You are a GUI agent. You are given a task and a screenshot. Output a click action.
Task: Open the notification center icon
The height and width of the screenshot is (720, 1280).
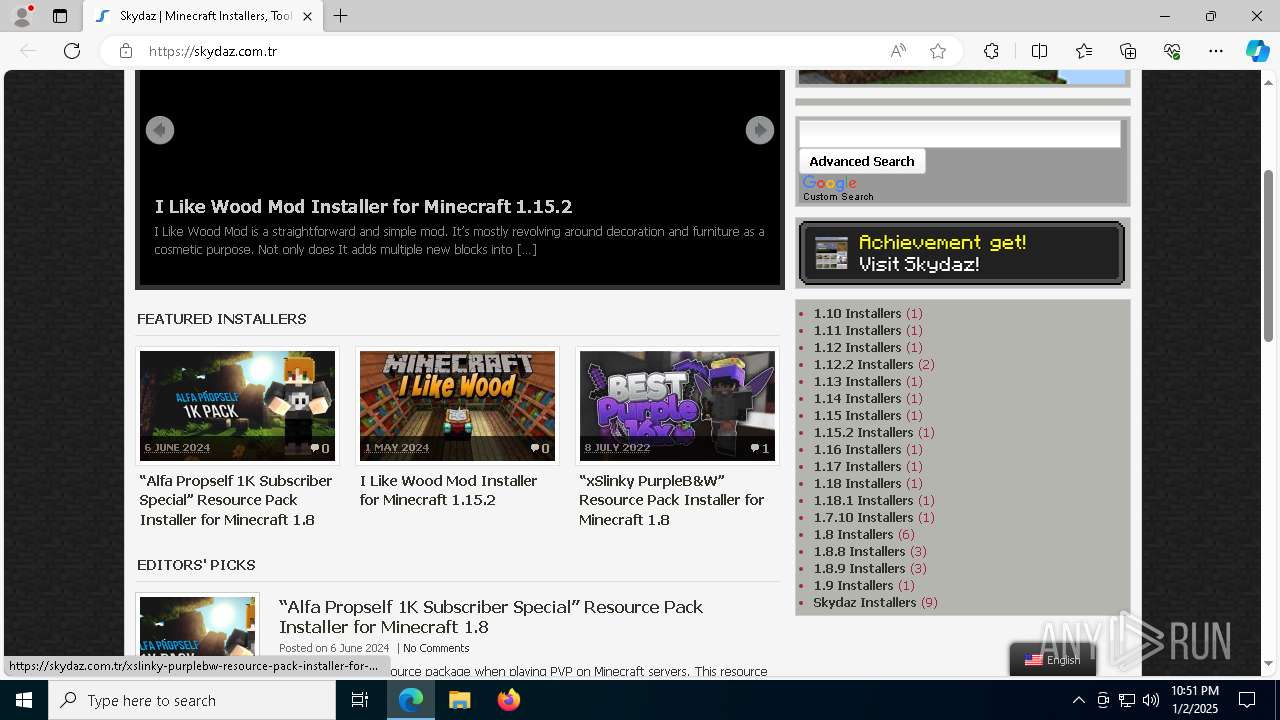pos(1247,700)
